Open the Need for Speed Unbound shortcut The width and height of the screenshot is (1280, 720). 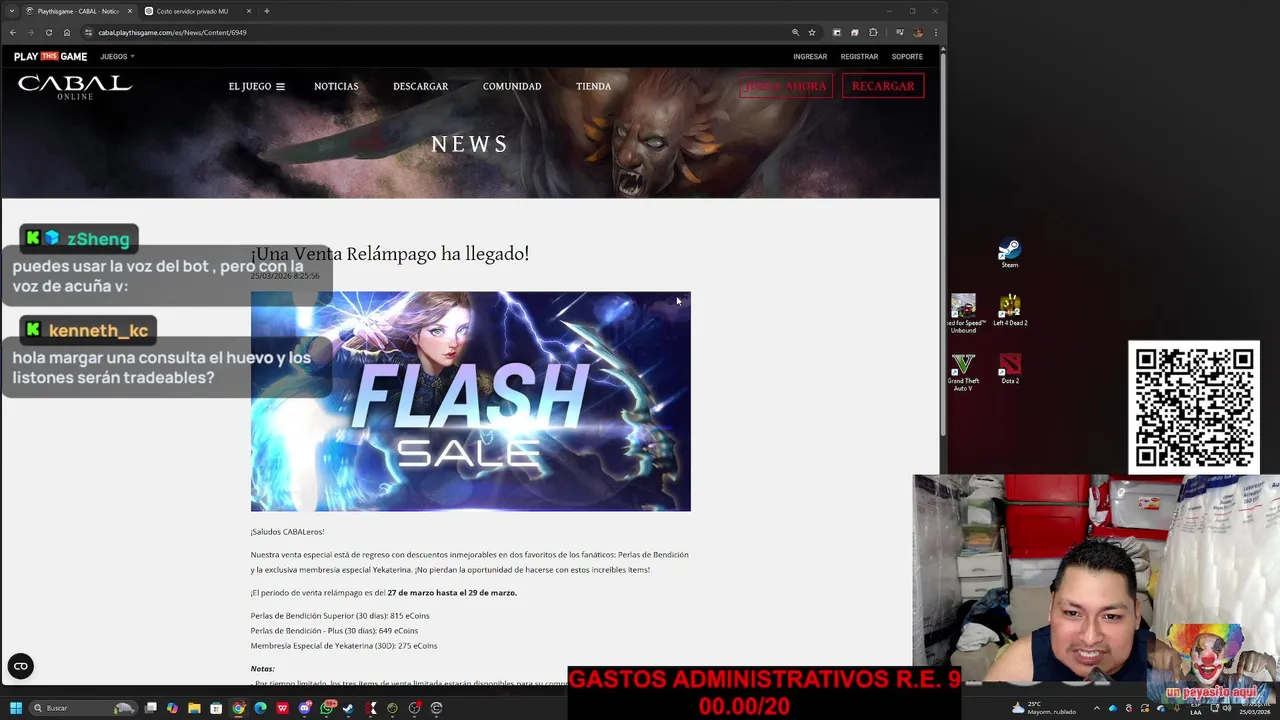click(x=963, y=313)
